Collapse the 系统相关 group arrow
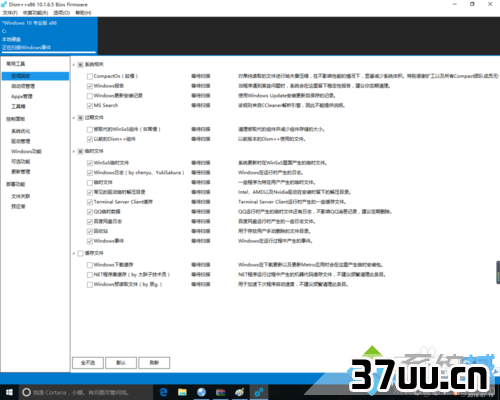Viewport: 500px width, 400px height. [x=74, y=65]
